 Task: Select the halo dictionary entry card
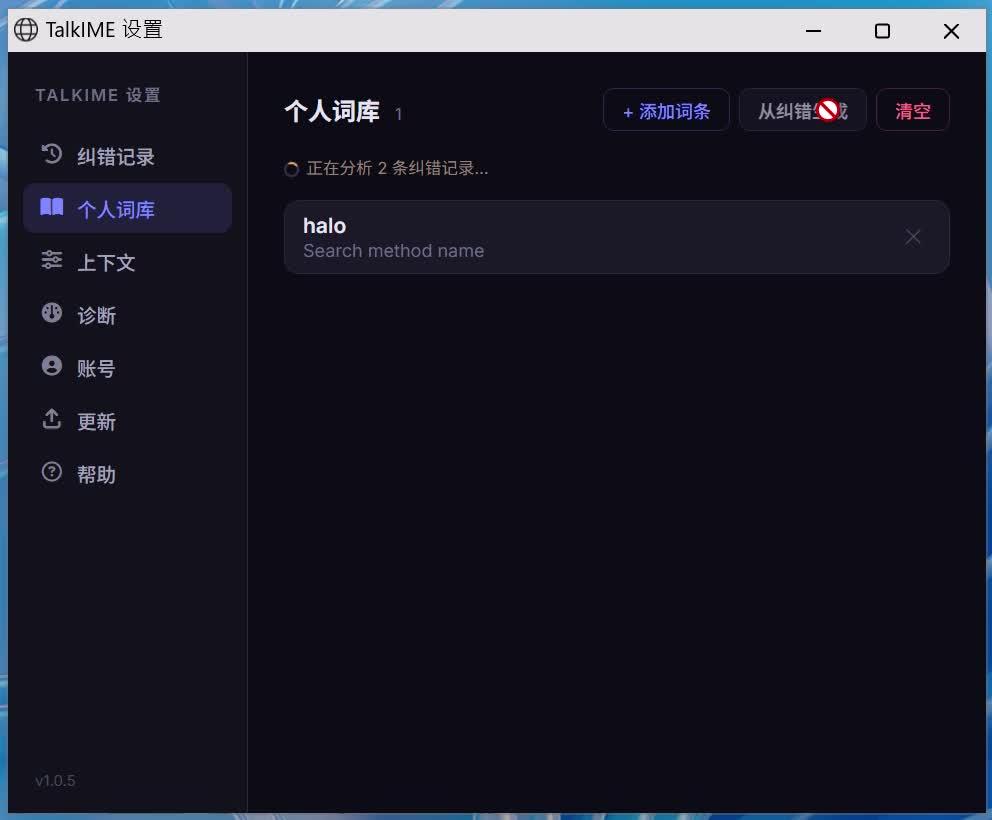[x=616, y=237]
